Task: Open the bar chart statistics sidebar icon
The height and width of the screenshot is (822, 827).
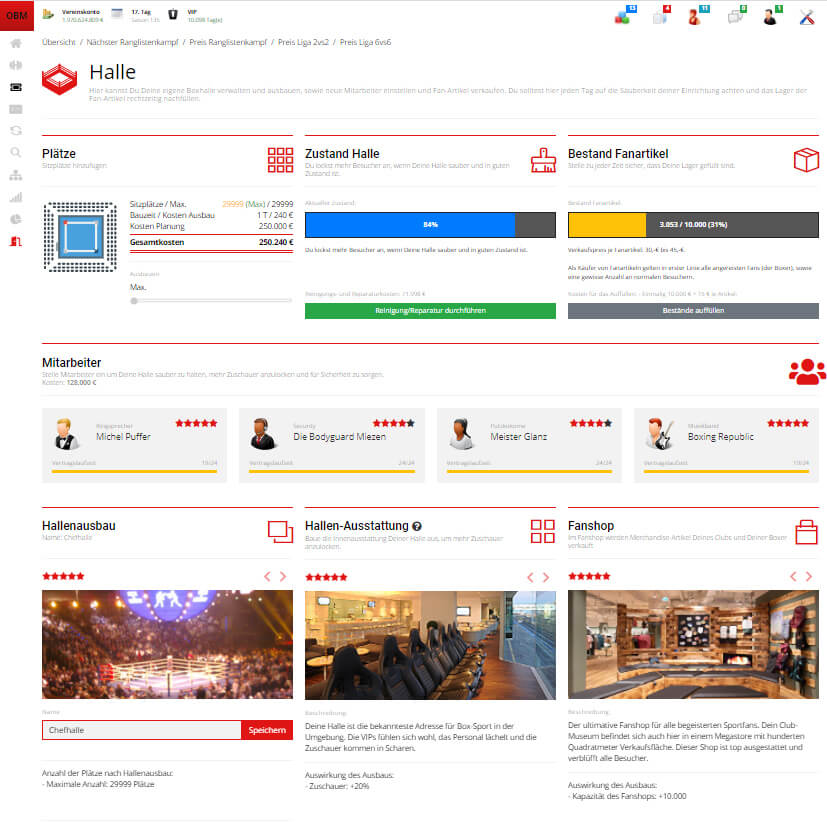Action: [x=16, y=197]
